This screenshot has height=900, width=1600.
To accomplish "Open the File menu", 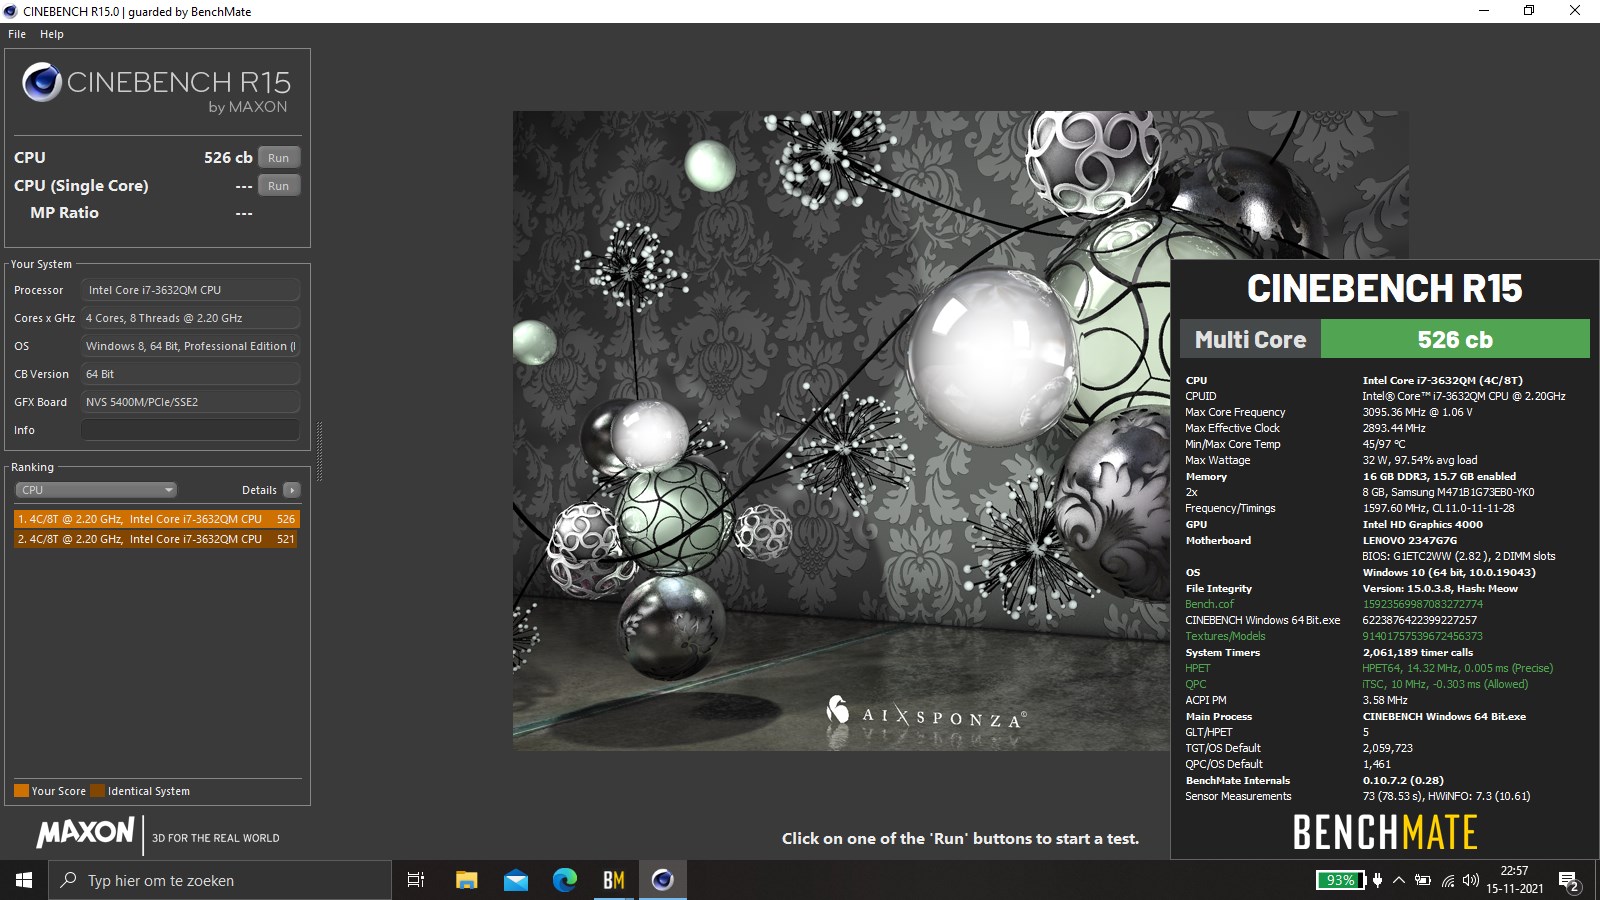I will [x=17, y=34].
